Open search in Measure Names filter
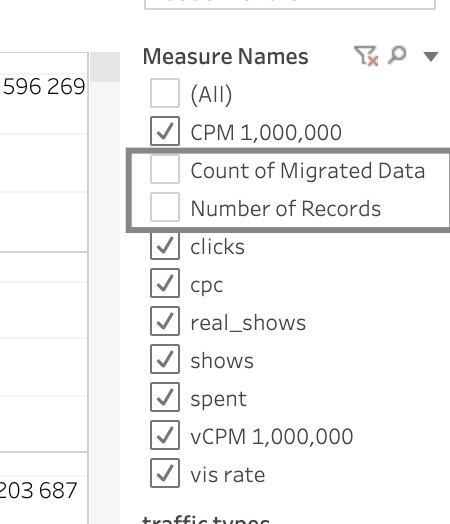Screen dimensions: 450x524 click(x=397, y=55)
